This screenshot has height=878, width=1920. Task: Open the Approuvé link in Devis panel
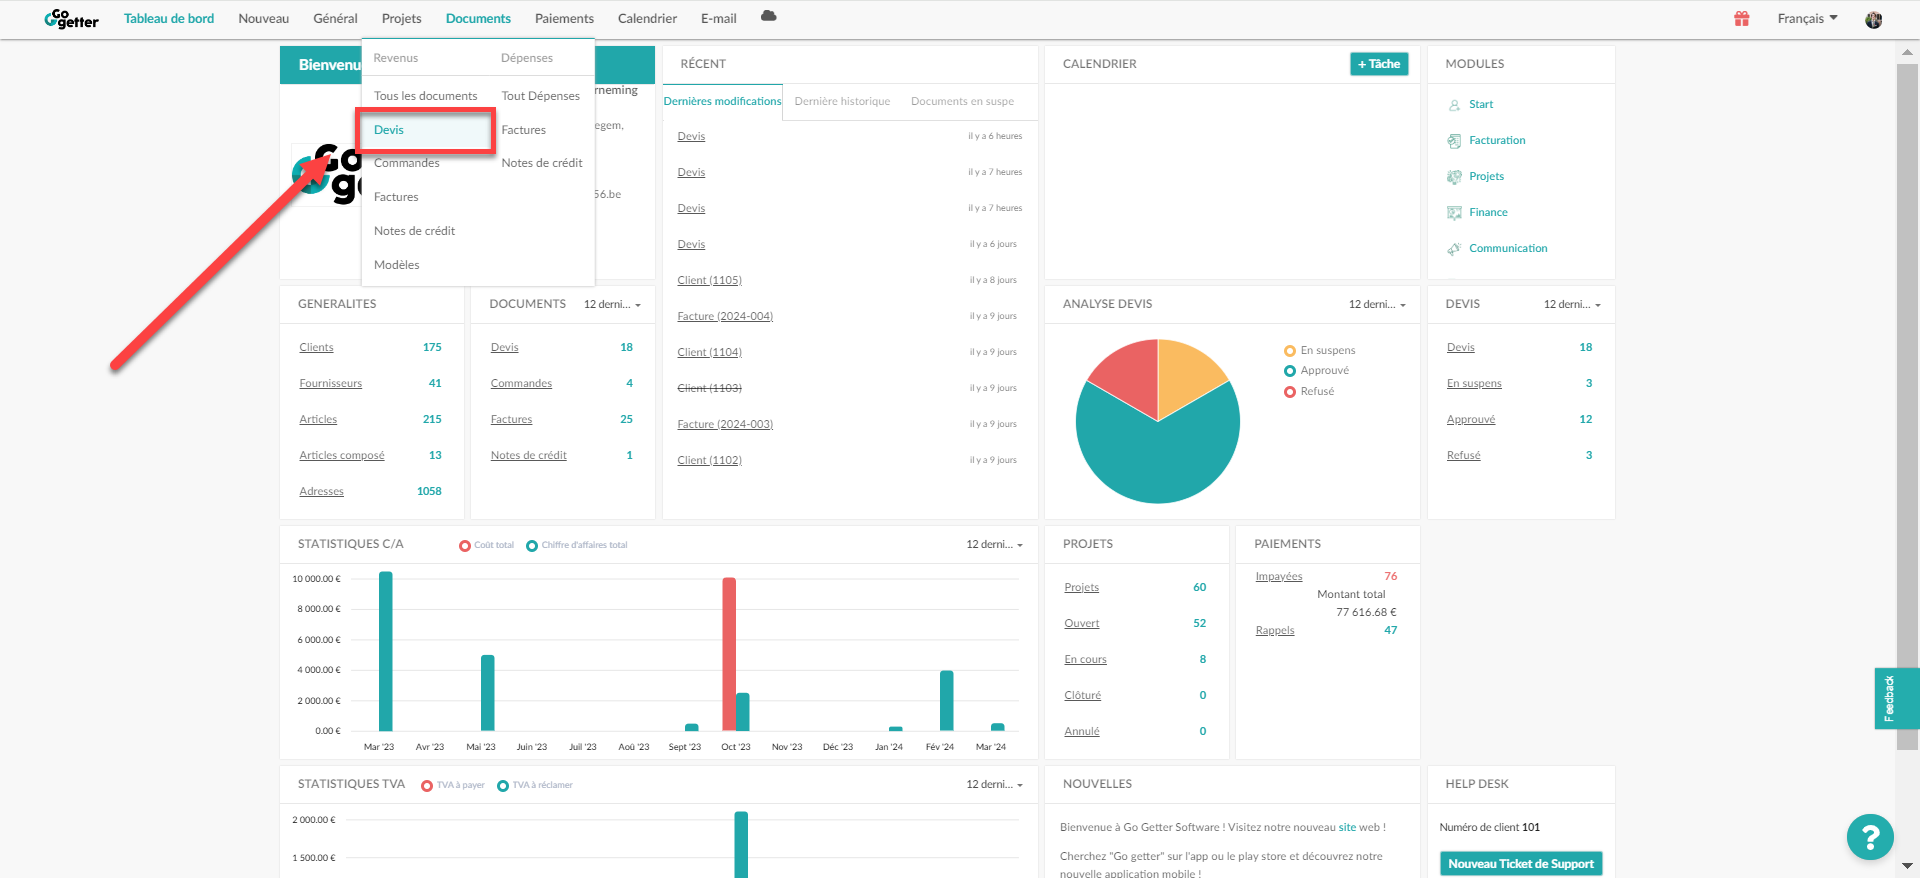pos(1470,420)
